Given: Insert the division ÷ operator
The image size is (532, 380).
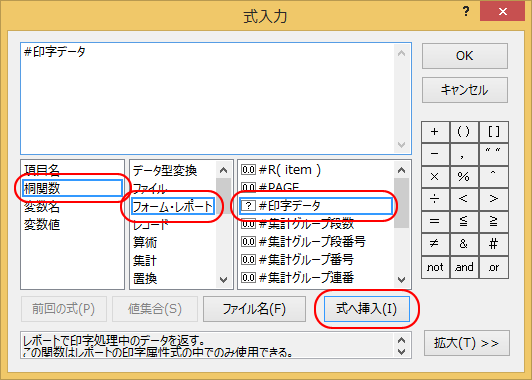Looking at the screenshot, I should point(435,199).
